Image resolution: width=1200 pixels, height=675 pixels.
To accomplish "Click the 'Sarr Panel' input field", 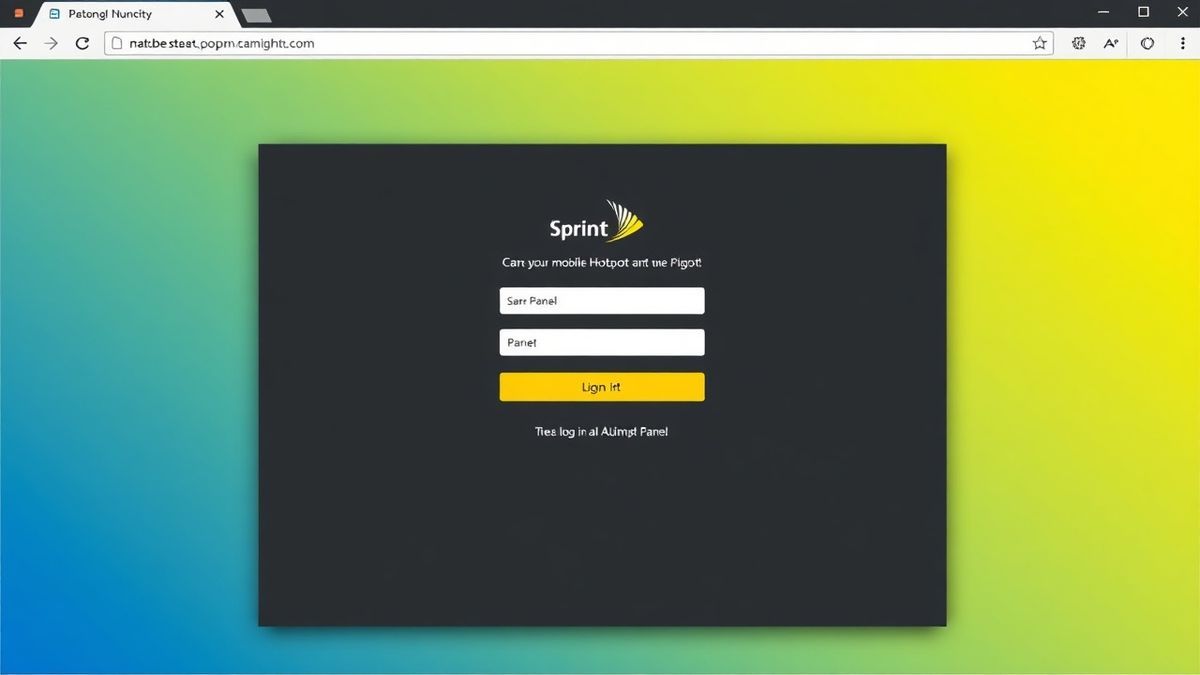I will [x=602, y=301].
